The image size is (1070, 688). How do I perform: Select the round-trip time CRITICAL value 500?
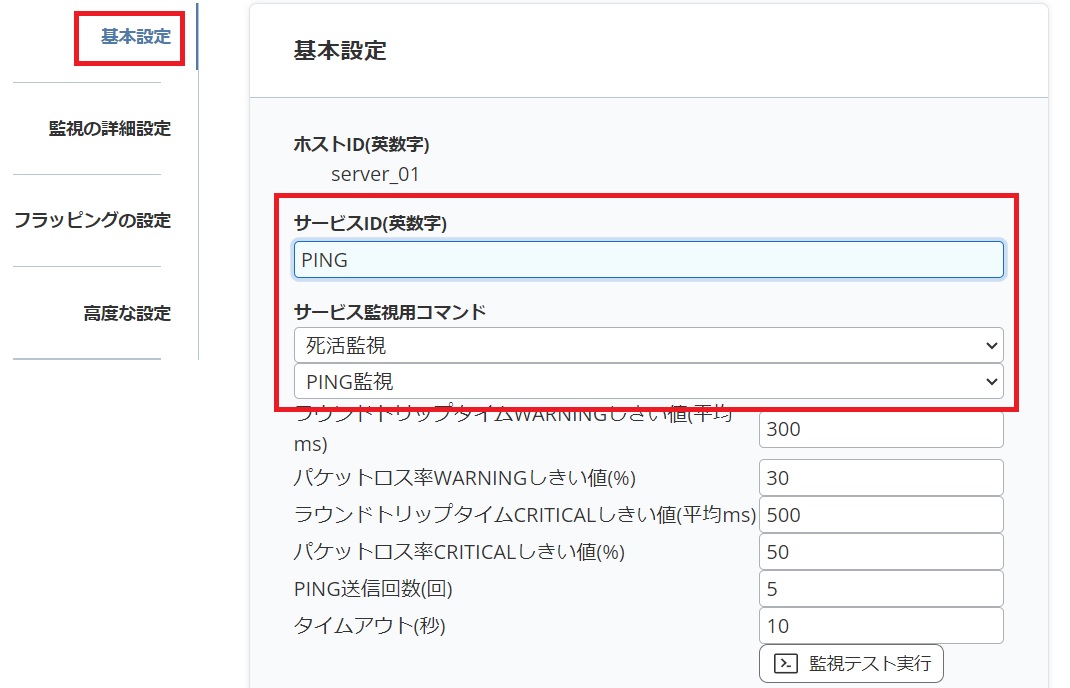coord(880,514)
